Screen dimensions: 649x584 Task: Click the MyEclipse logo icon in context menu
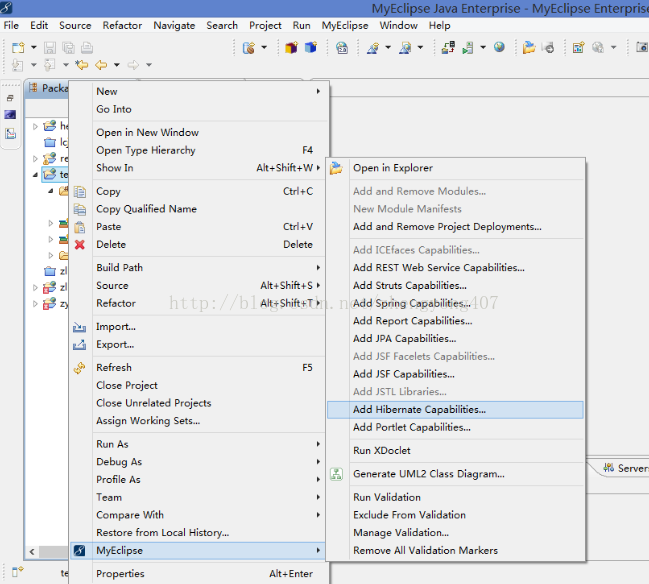tap(79, 550)
